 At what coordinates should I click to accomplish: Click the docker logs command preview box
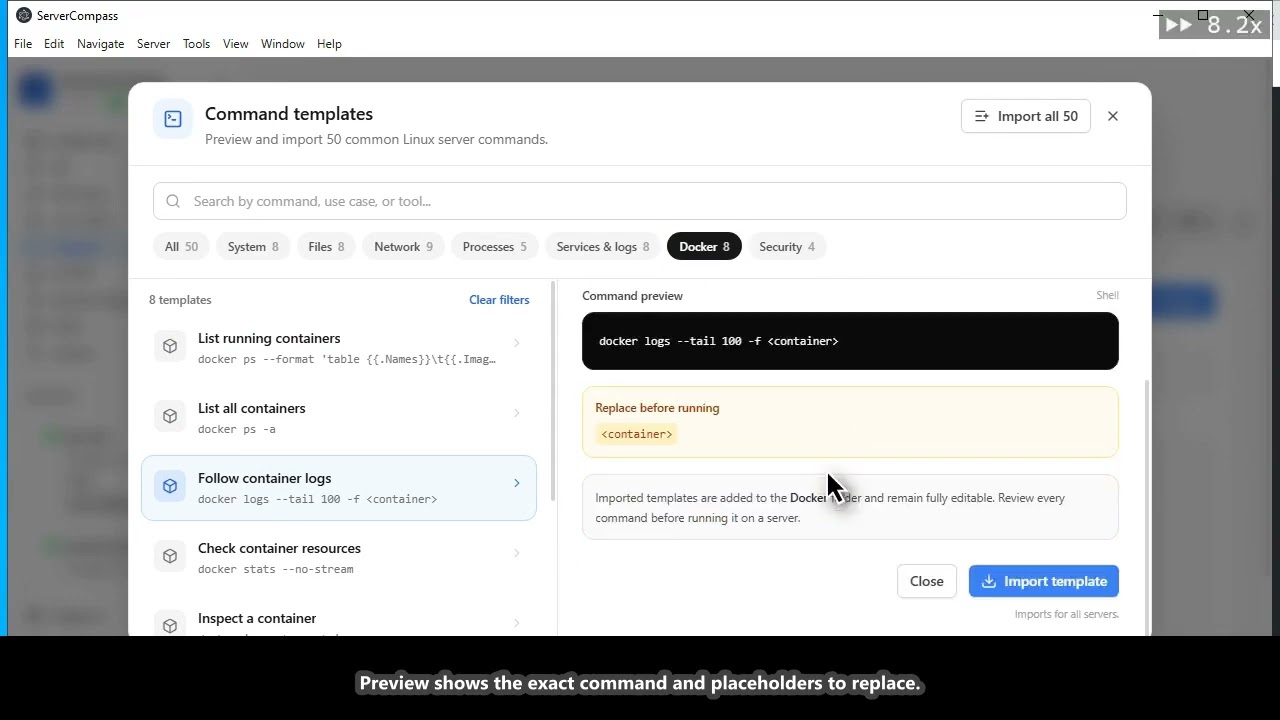click(850, 341)
